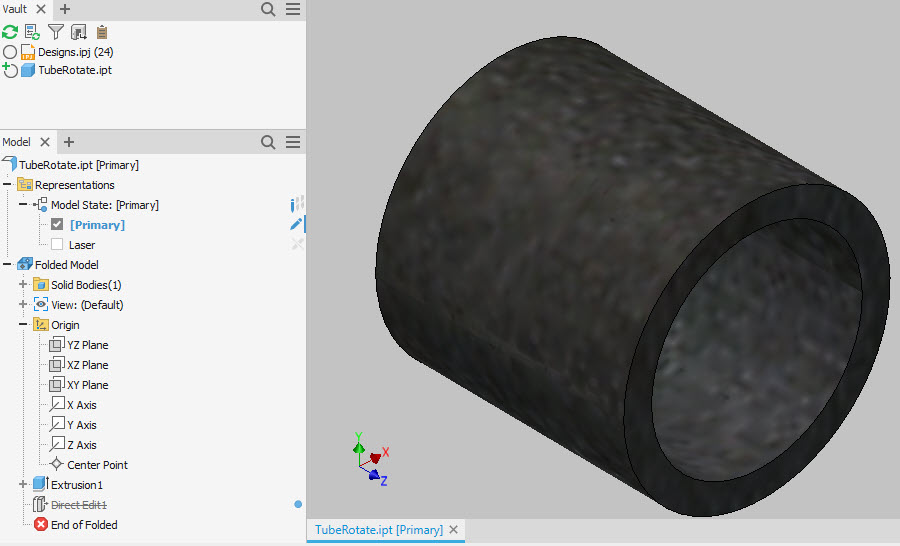This screenshot has height=546, width=900.
Task: Close the Vault panel tab
Action: click(41, 9)
